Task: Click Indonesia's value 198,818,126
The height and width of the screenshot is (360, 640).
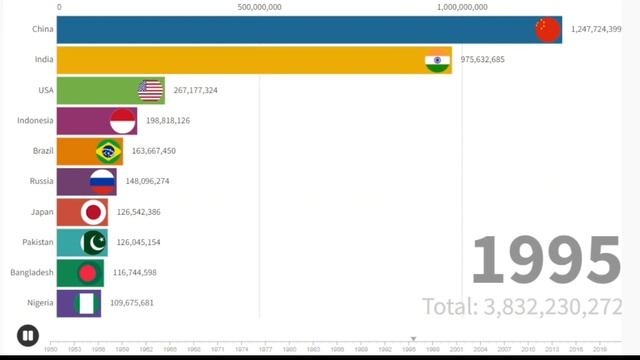Action: [168, 120]
